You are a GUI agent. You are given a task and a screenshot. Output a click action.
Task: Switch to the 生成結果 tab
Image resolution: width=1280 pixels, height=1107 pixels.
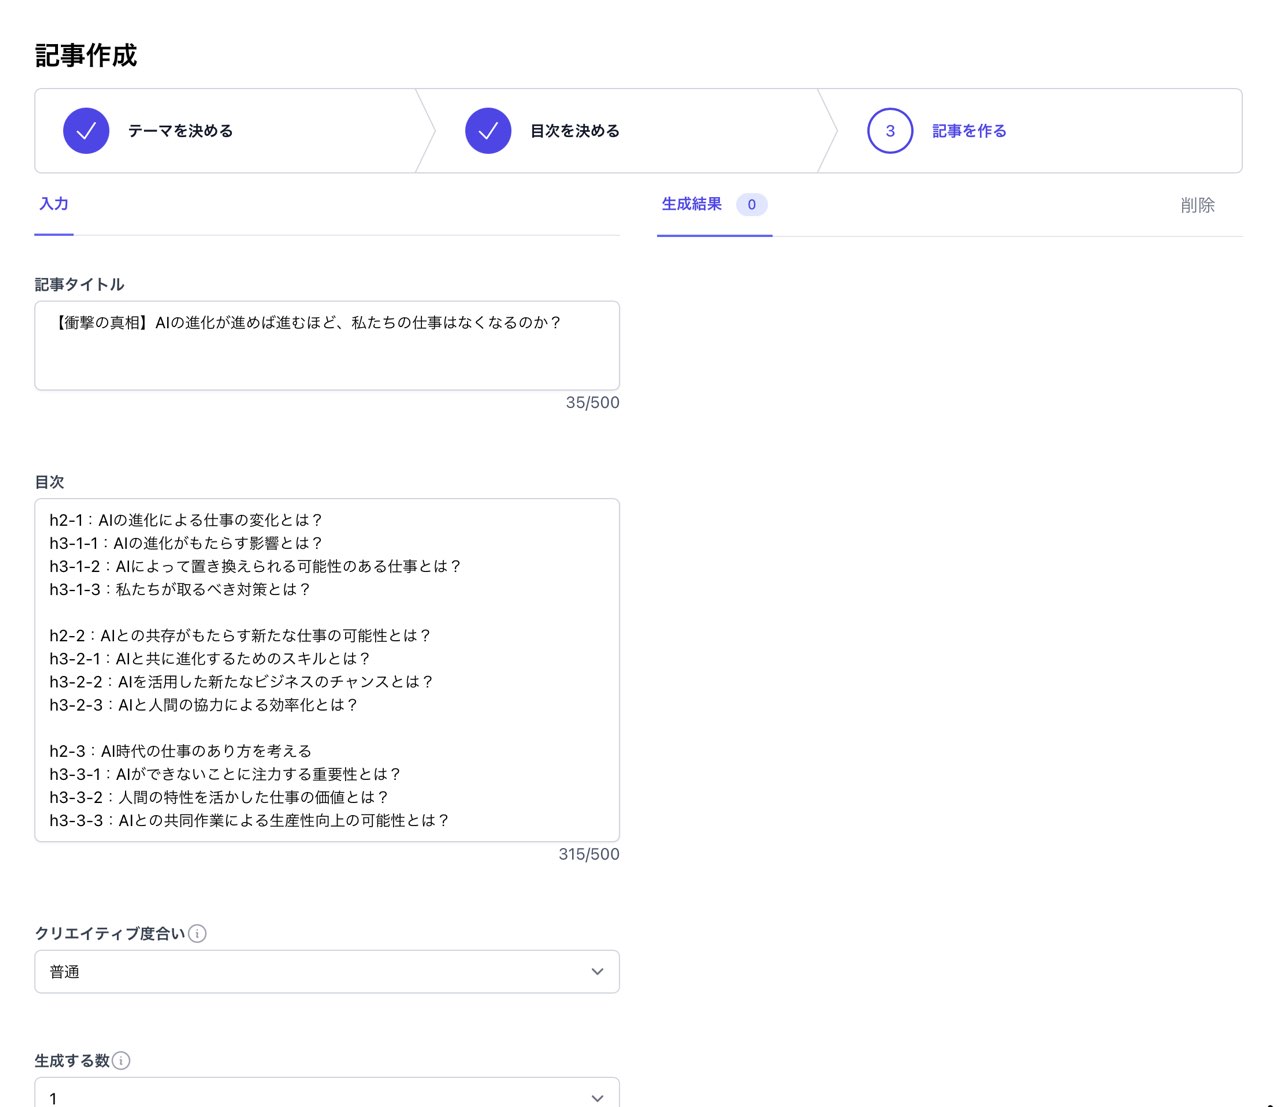tap(692, 204)
